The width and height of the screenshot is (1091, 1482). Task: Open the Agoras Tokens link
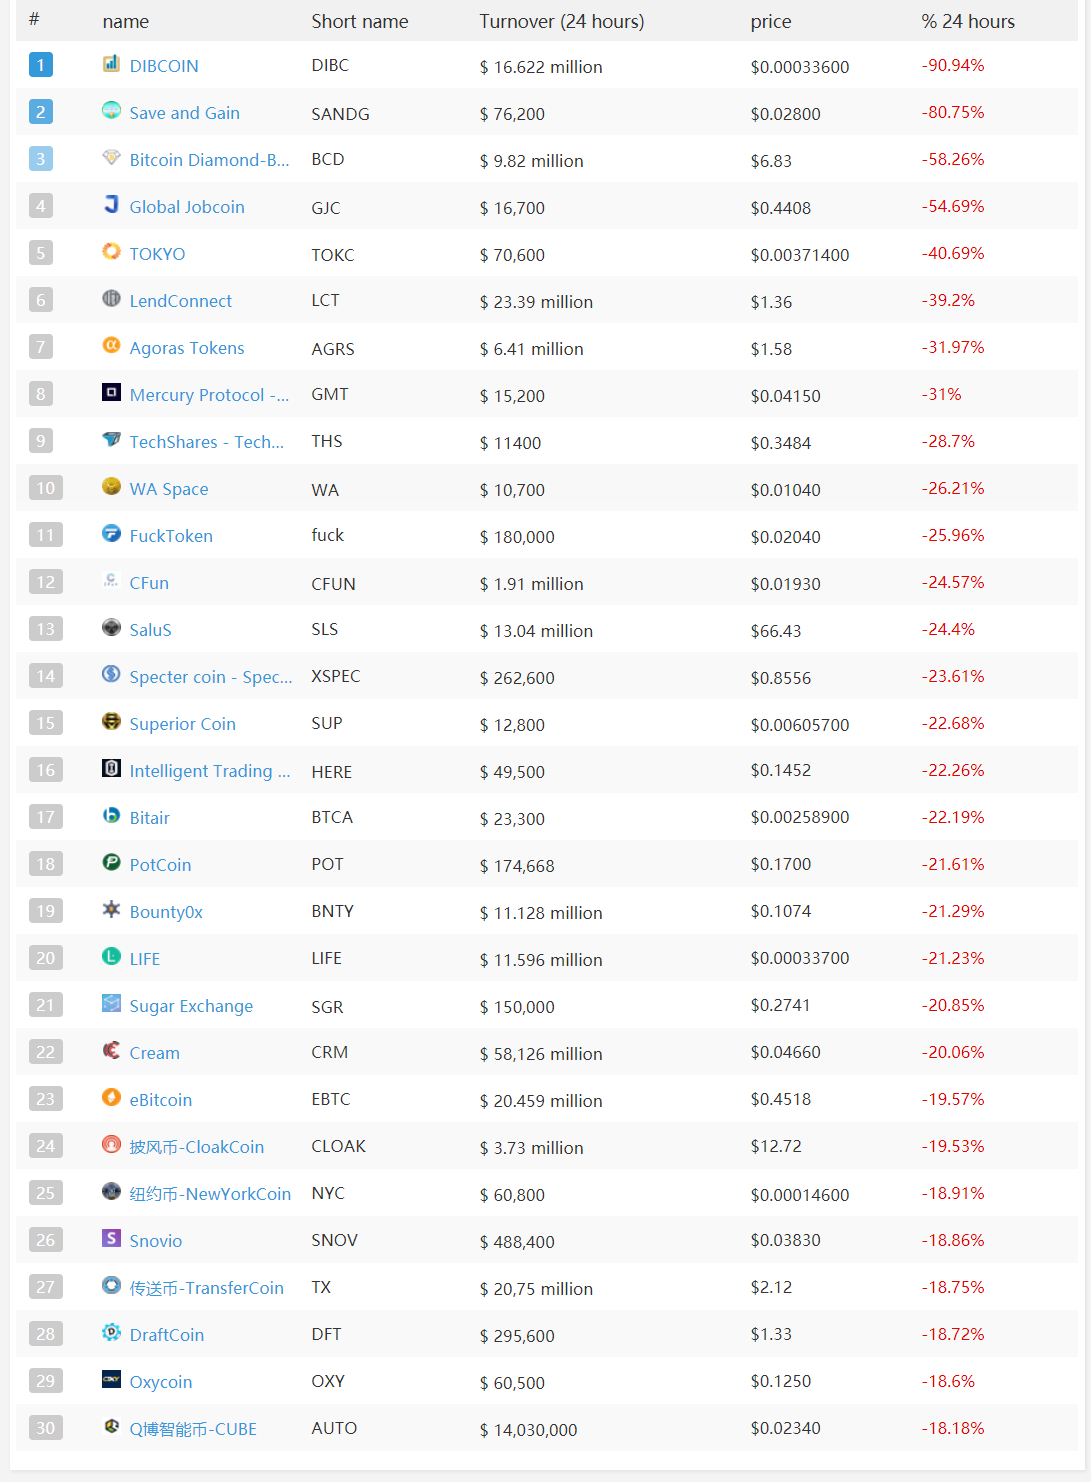[186, 348]
